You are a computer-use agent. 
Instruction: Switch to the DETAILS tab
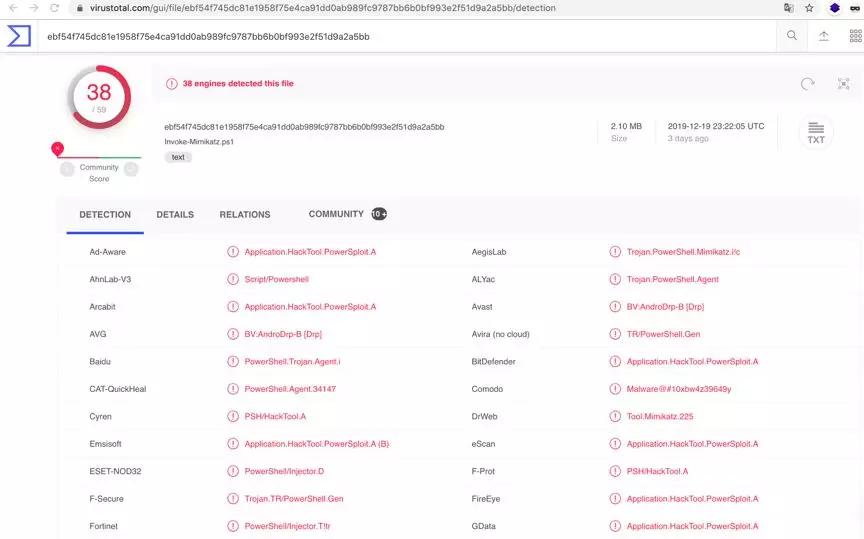pos(175,215)
